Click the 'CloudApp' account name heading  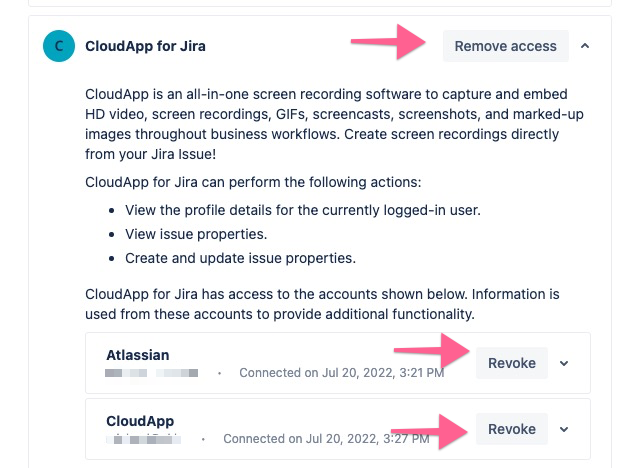coord(140,421)
